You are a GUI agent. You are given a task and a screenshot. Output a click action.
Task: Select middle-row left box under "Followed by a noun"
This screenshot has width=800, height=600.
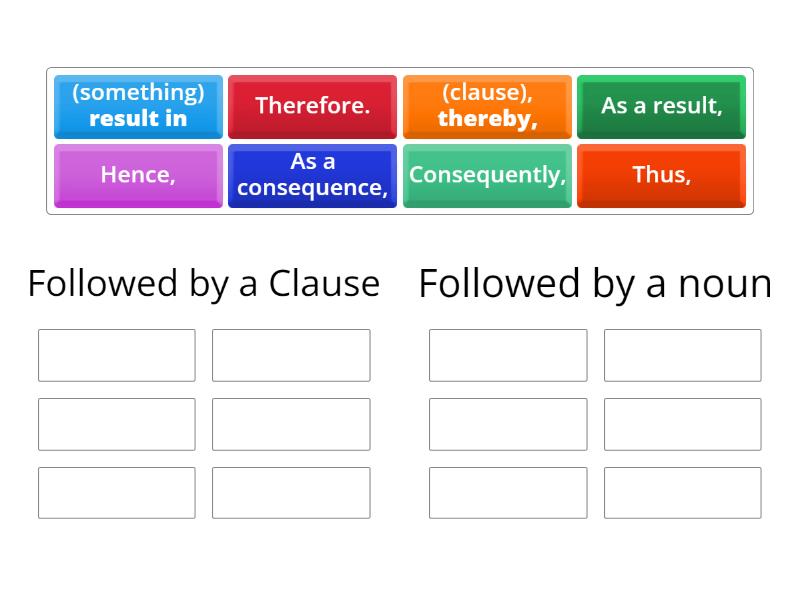[x=508, y=424]
